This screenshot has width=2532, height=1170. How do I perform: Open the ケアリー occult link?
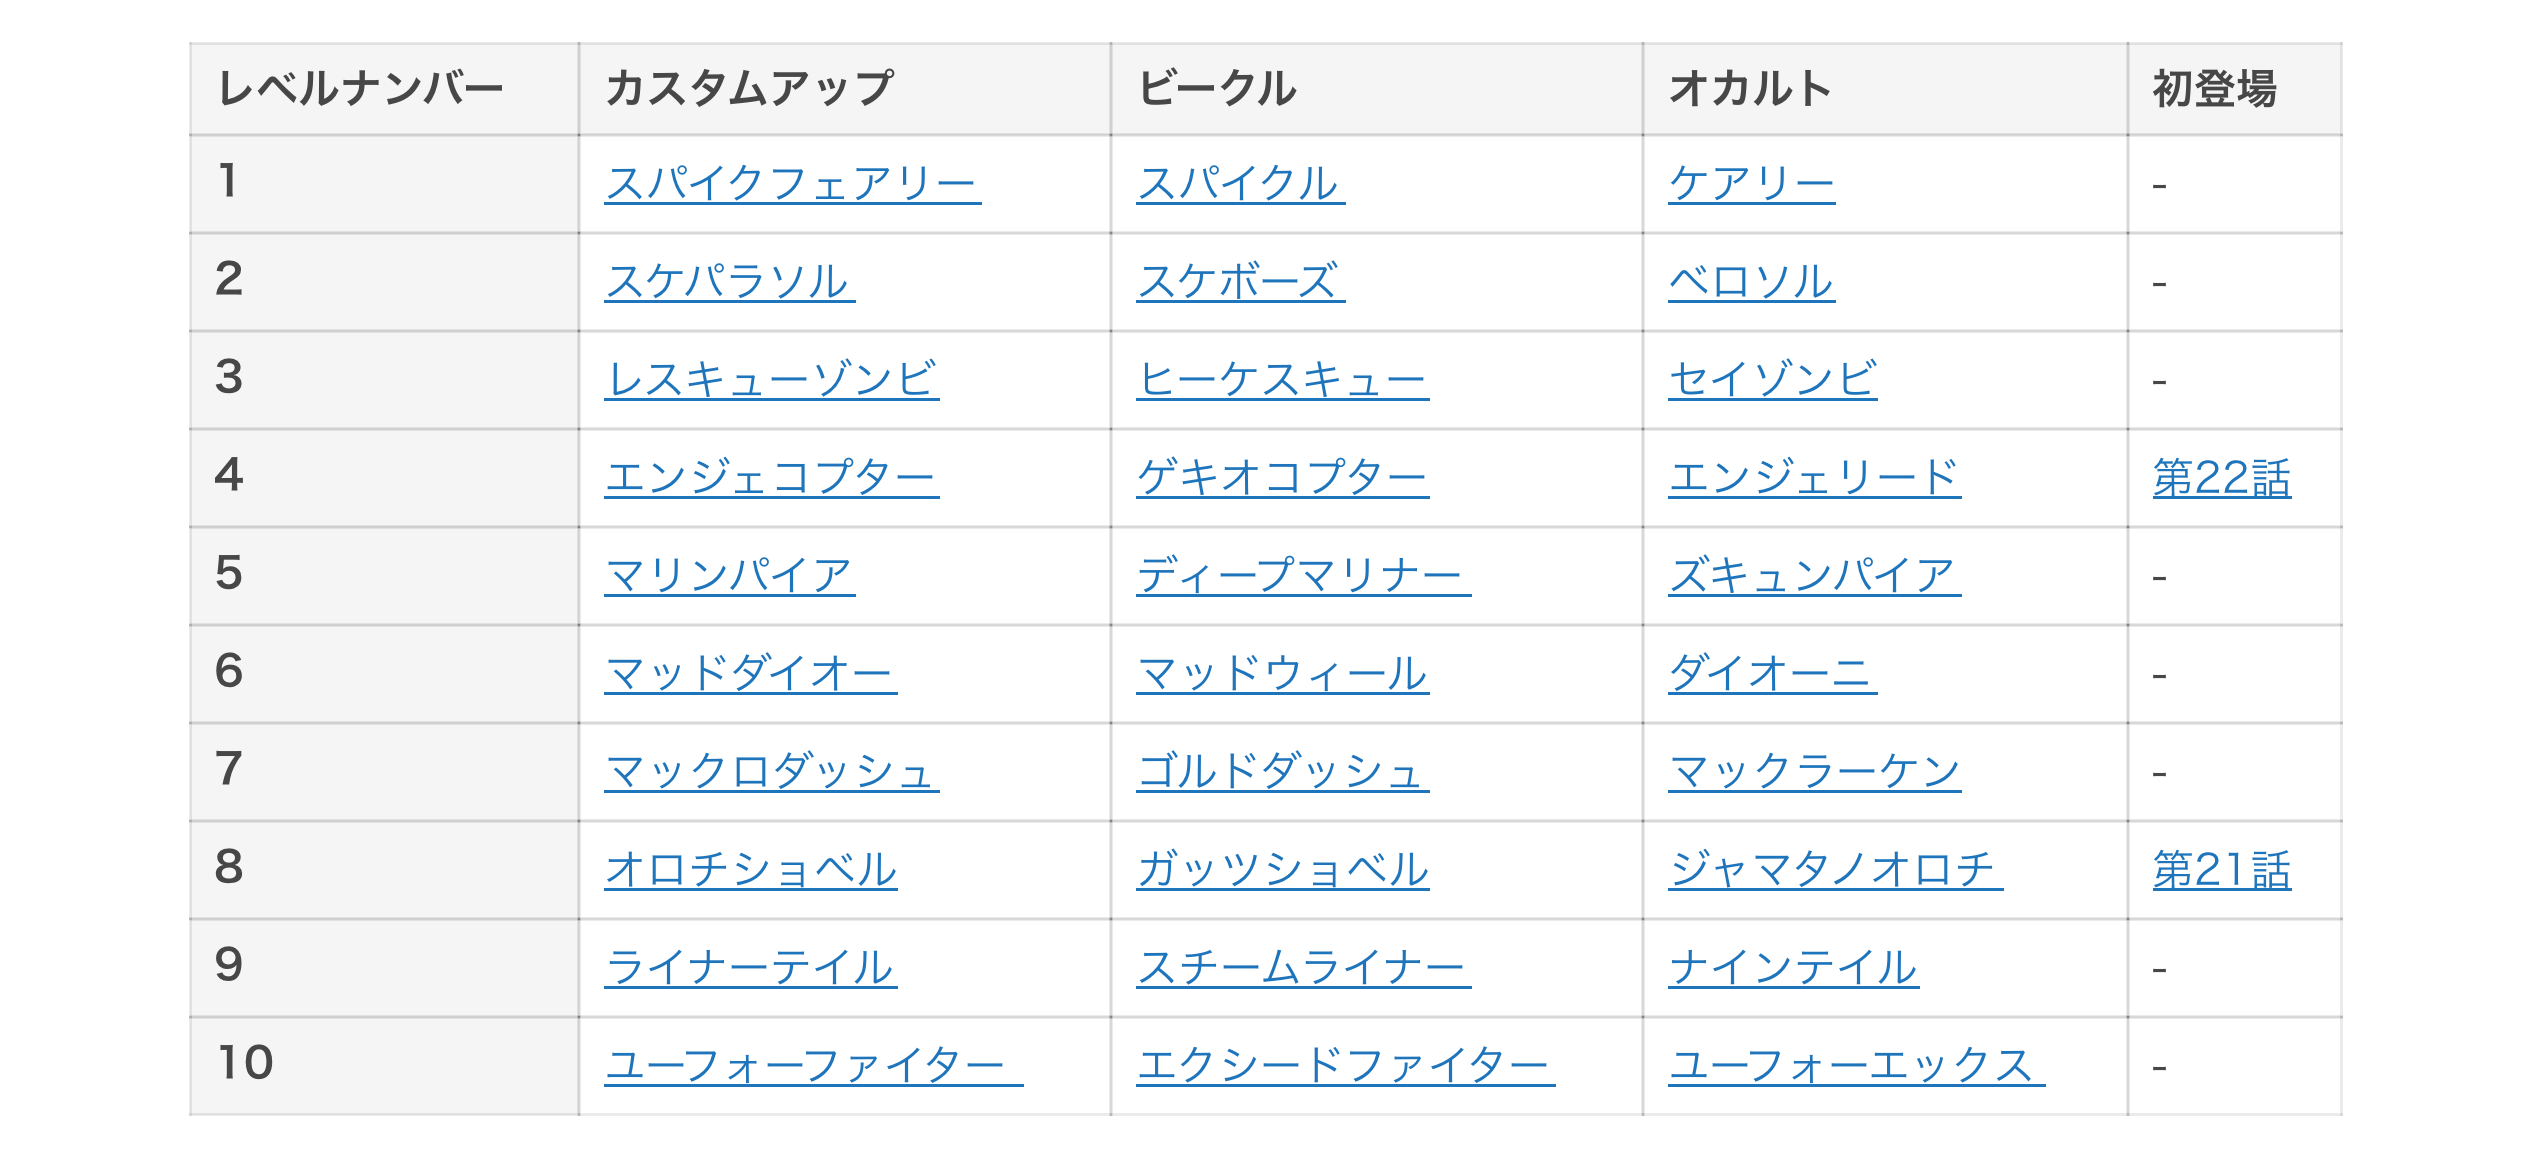pos(1750,184)
